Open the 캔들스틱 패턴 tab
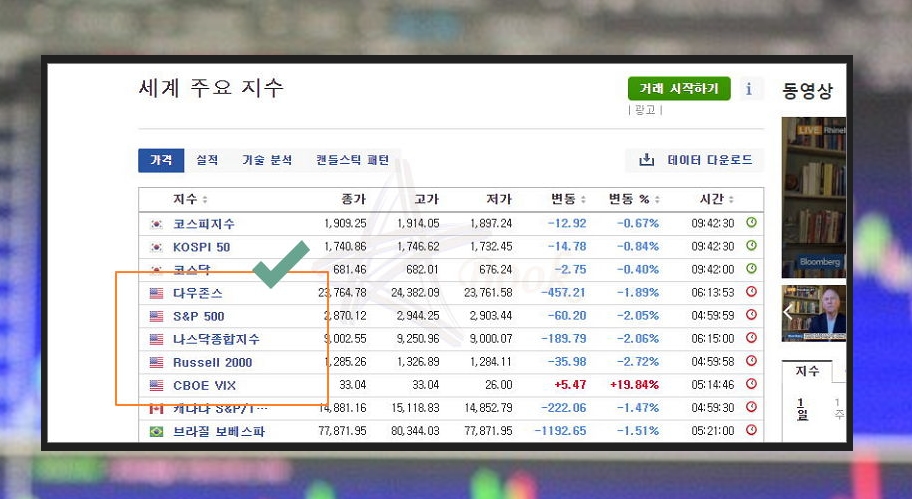Image resolution: width=912 pixels, height=499 pixels. [352, 160]
